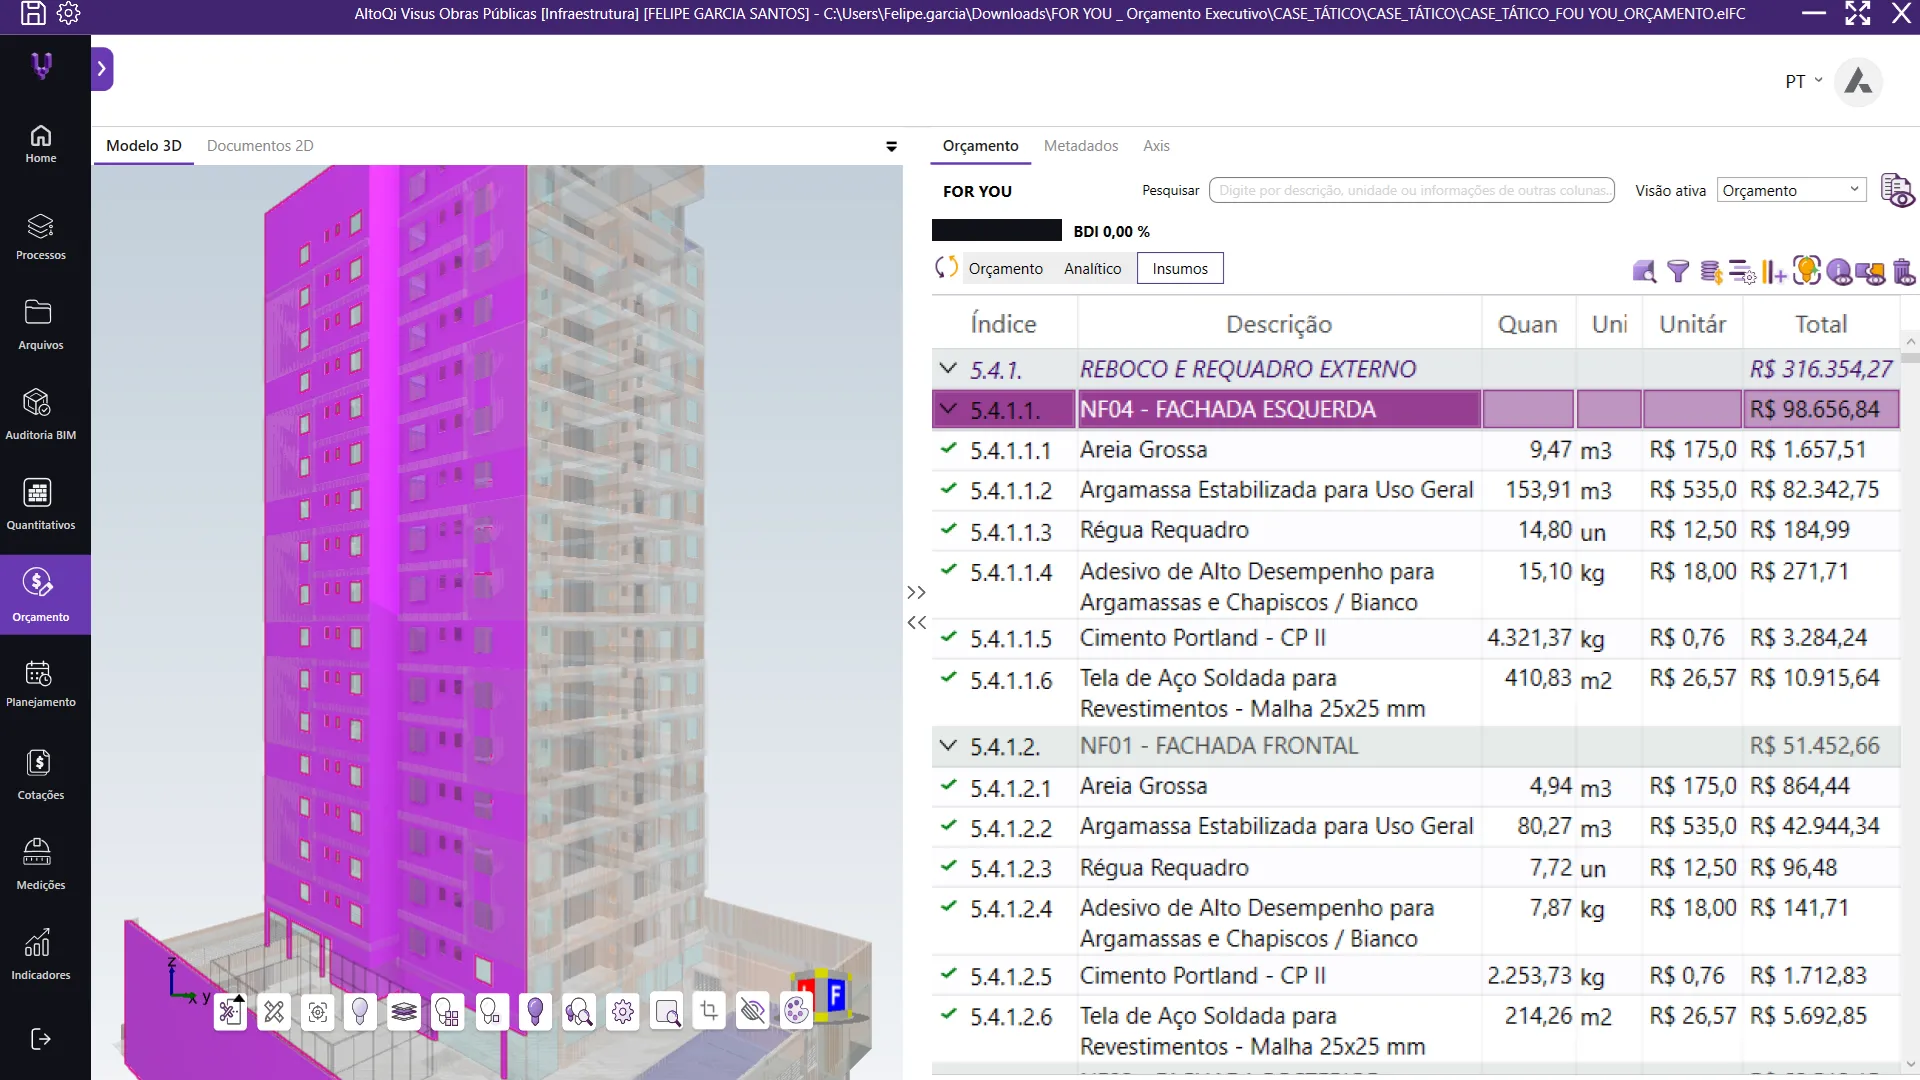Toggle the shapes eye visibility icon in budget toolbar

click(x=1870, y=271)
